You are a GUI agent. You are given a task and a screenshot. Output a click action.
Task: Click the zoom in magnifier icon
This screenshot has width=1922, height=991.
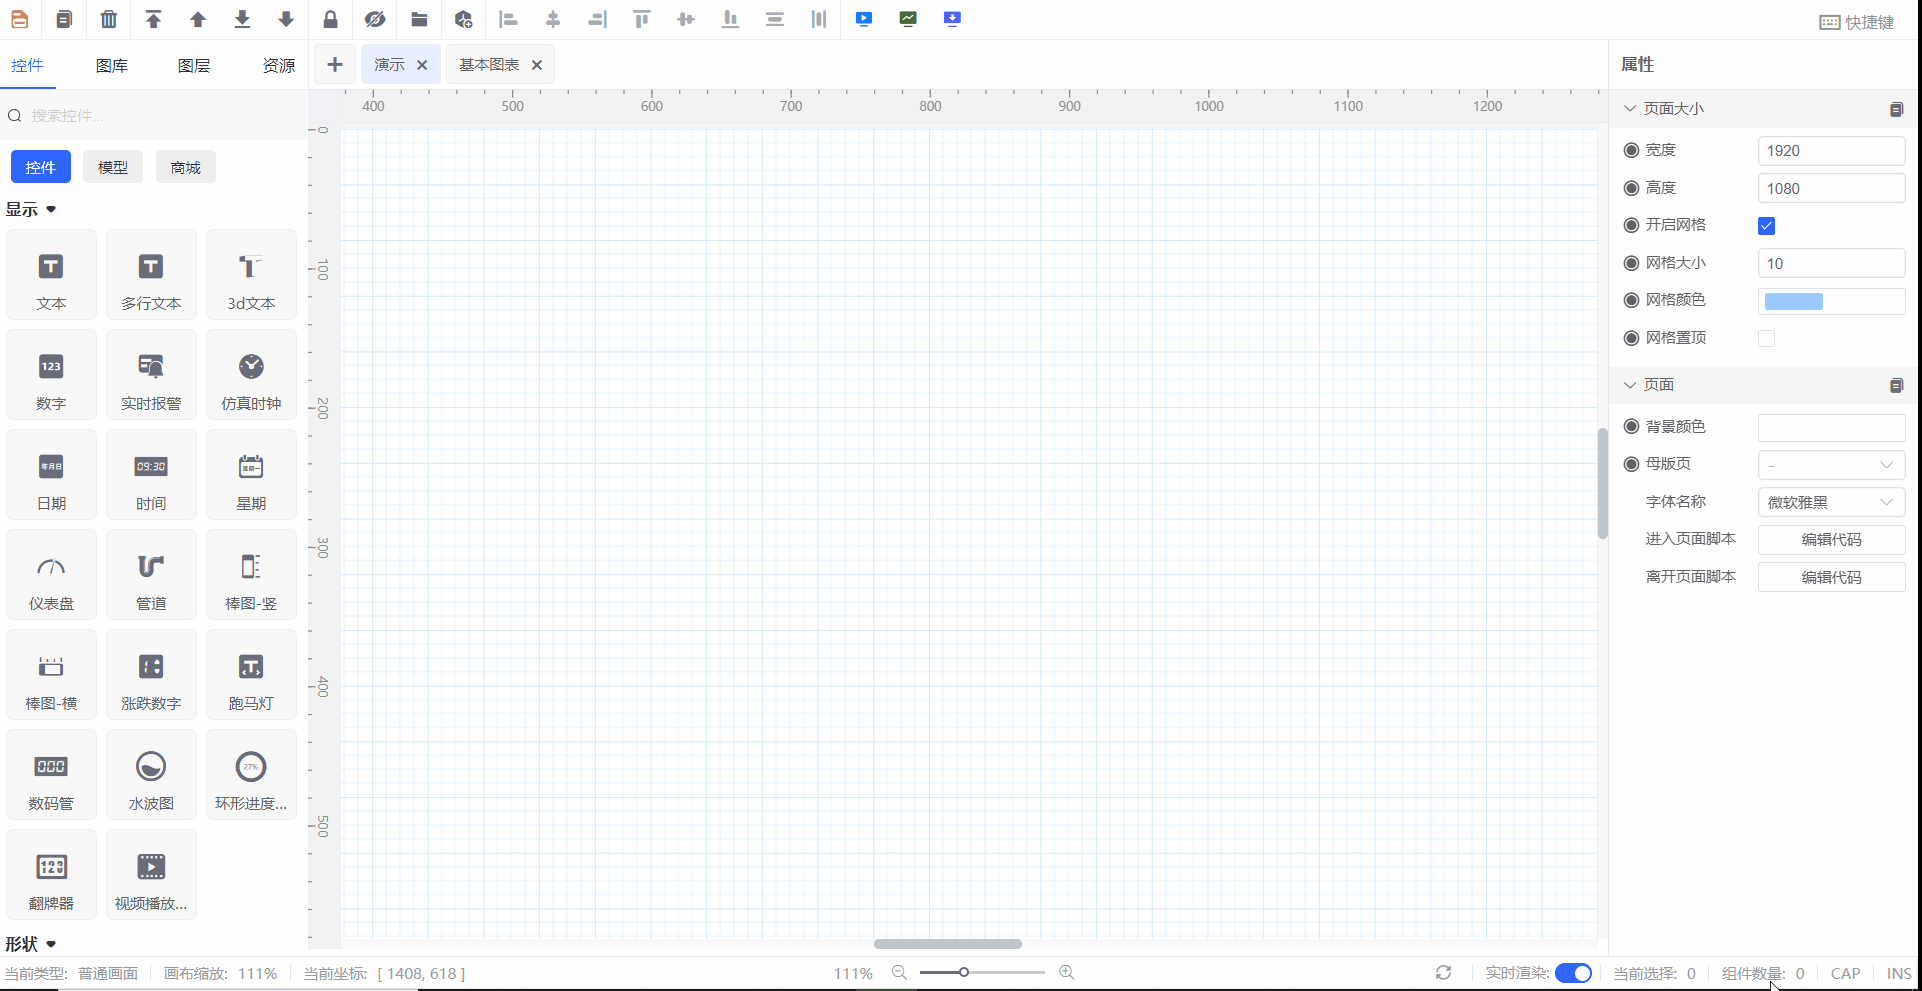pos(1067,973)
